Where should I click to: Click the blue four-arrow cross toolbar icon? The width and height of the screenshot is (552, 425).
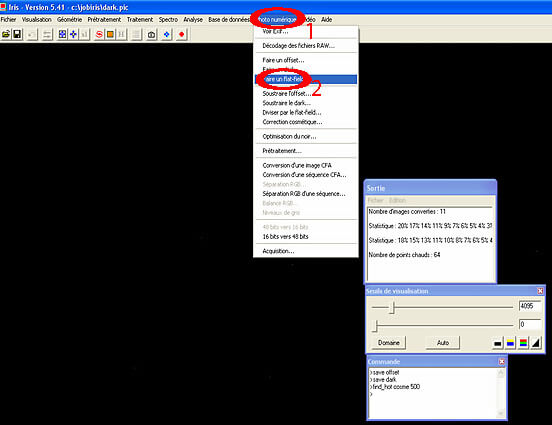pos(73,35)
